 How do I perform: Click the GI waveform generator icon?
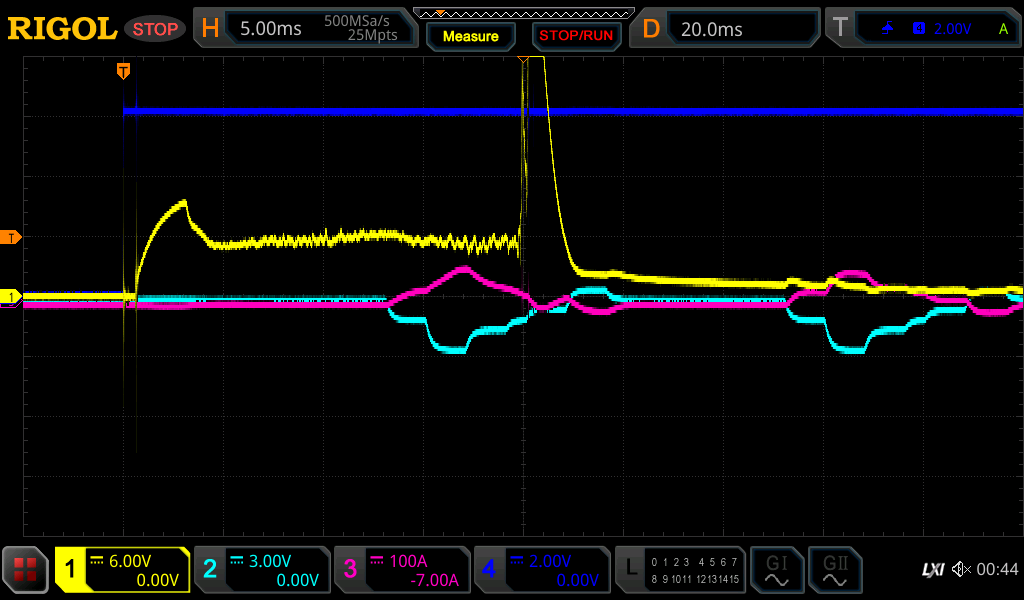point(776,570)
